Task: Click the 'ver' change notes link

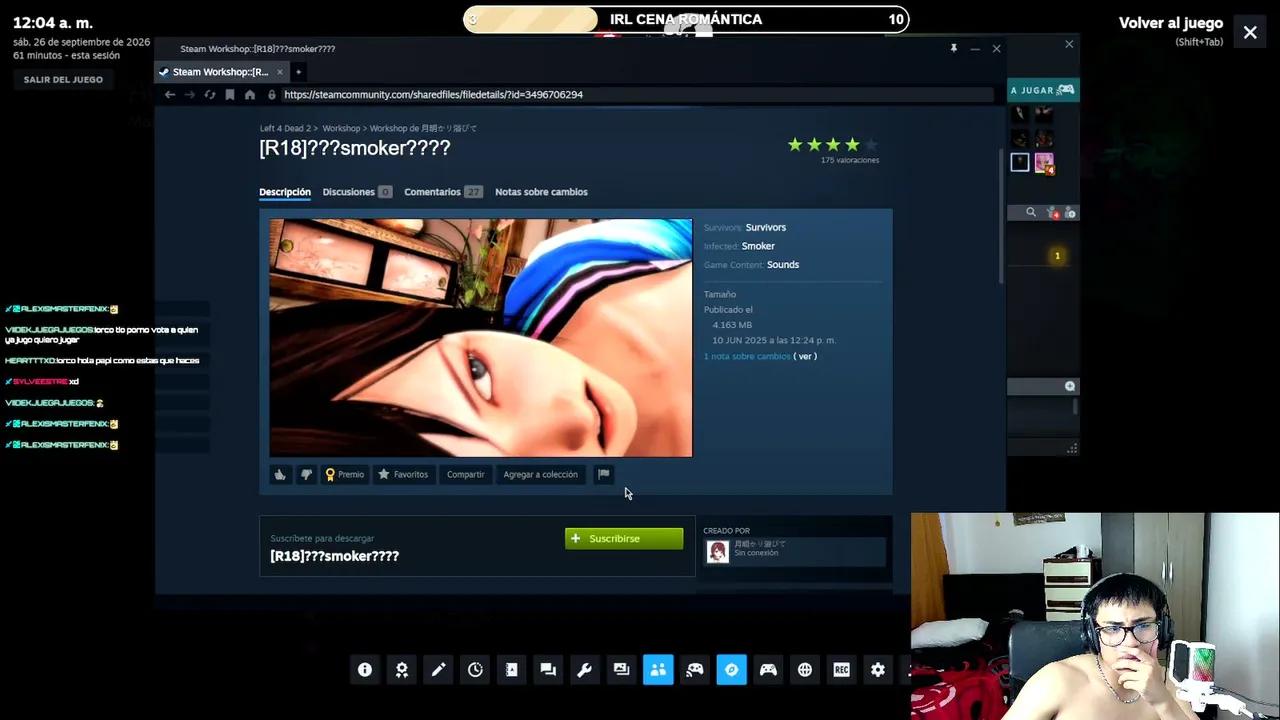Action: pos(806,356)
